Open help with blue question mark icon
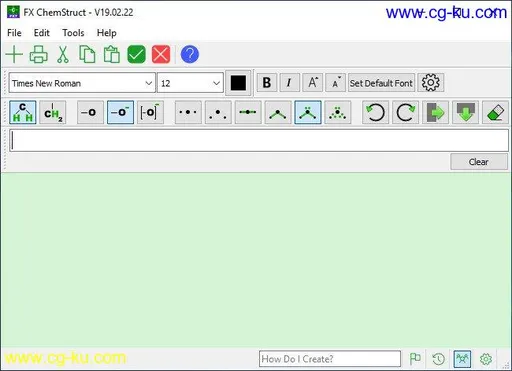Image resolution: width=512 pixels, height=371 pixels. 190,54
